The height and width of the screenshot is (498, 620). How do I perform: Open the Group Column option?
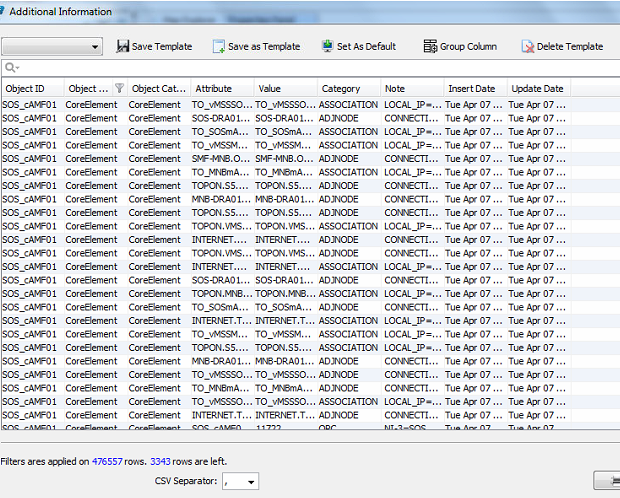tap(460, 47)
